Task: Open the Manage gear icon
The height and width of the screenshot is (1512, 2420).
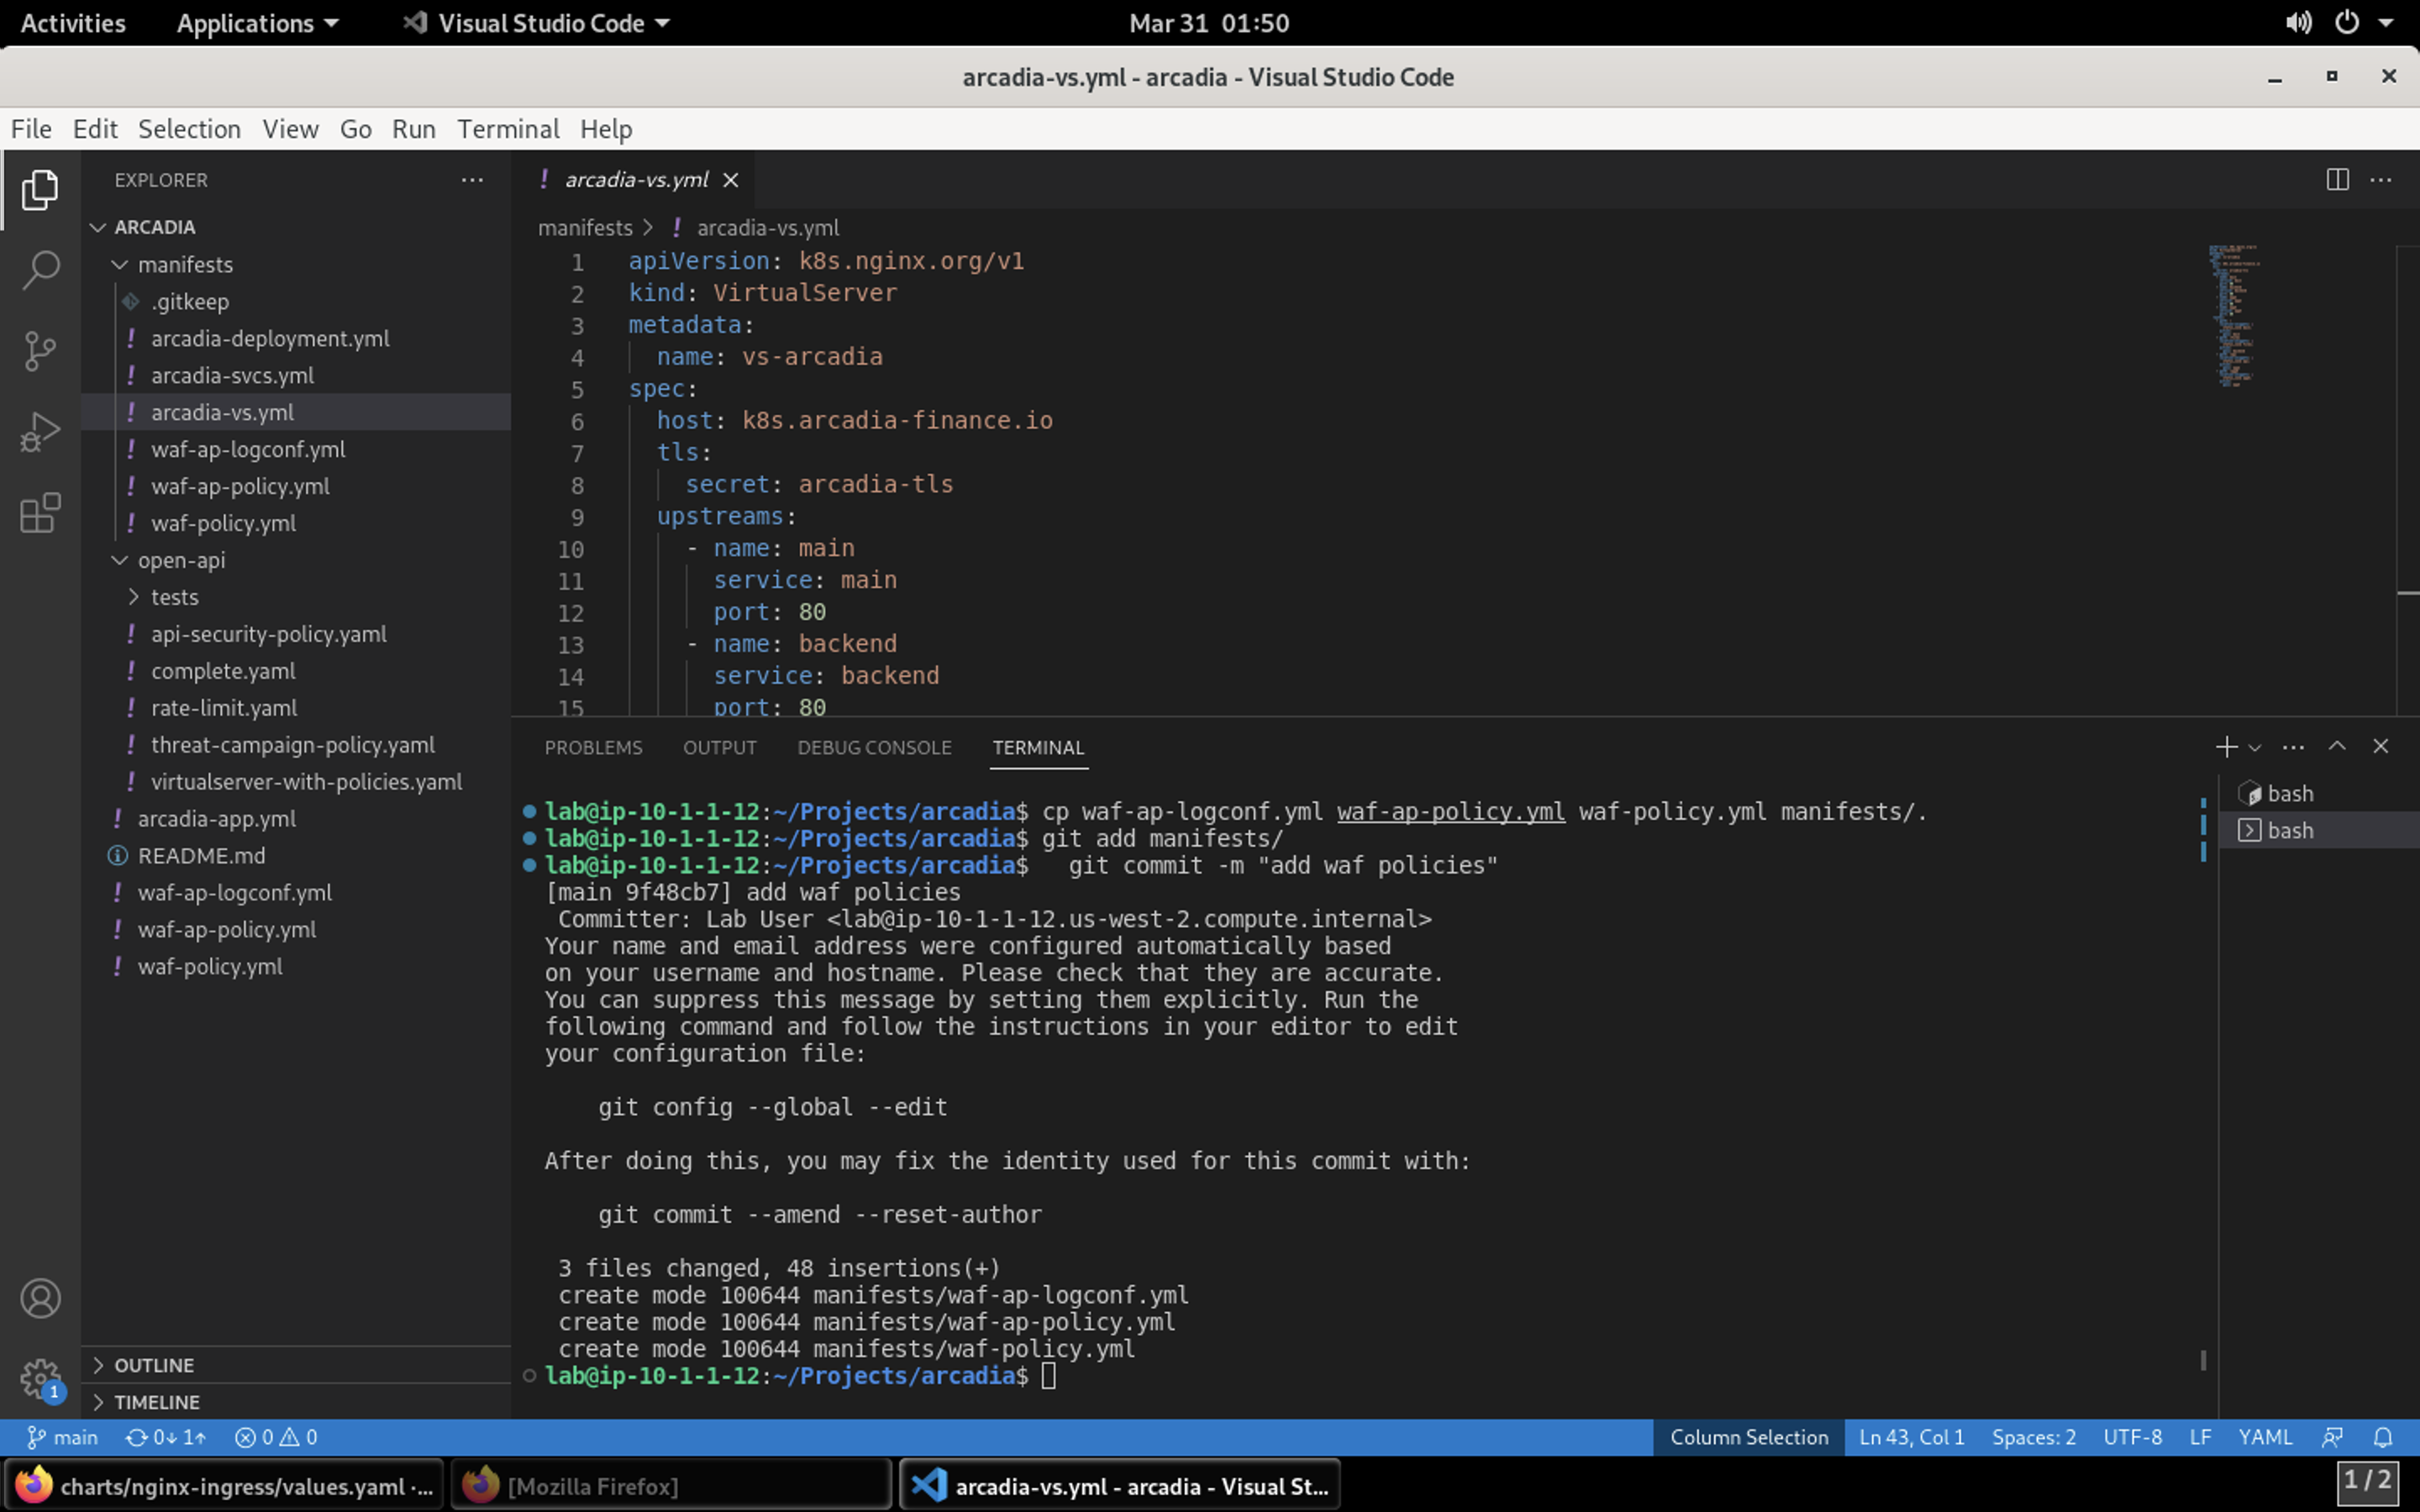Action: [x=40, y=1379]
